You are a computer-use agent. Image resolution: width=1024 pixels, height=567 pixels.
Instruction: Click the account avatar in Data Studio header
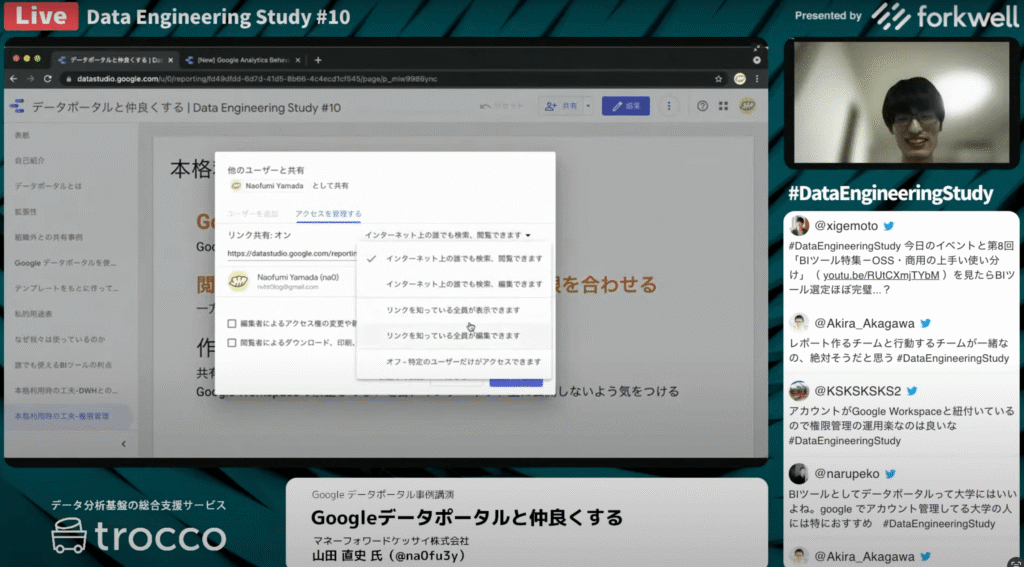point(746,105)
